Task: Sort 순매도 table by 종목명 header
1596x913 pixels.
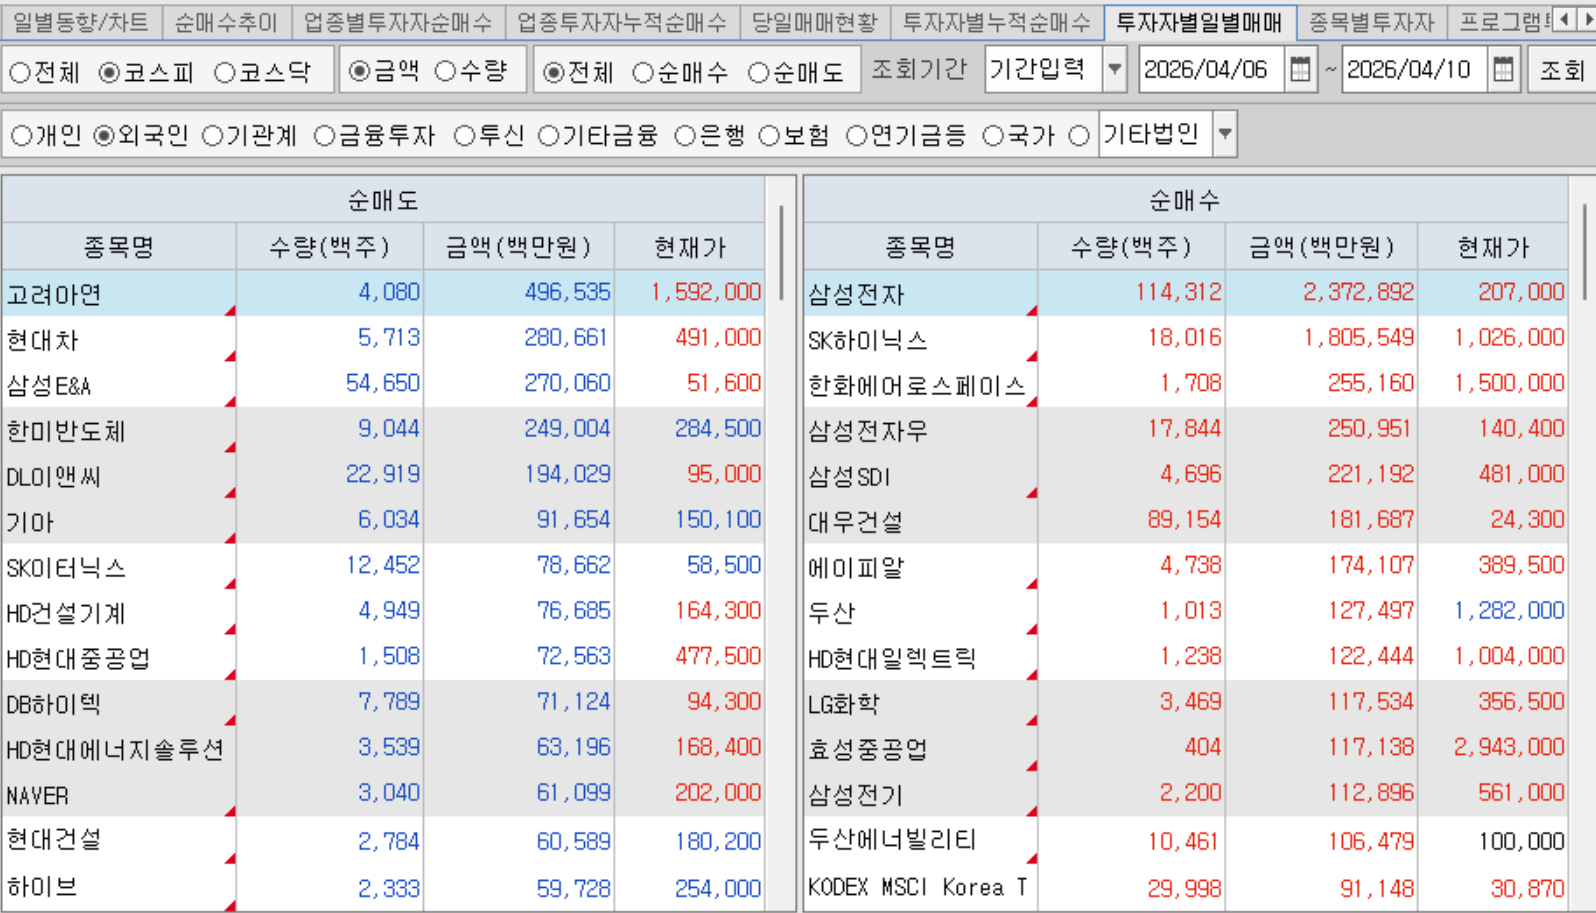Action: click(x=118, y=247)
